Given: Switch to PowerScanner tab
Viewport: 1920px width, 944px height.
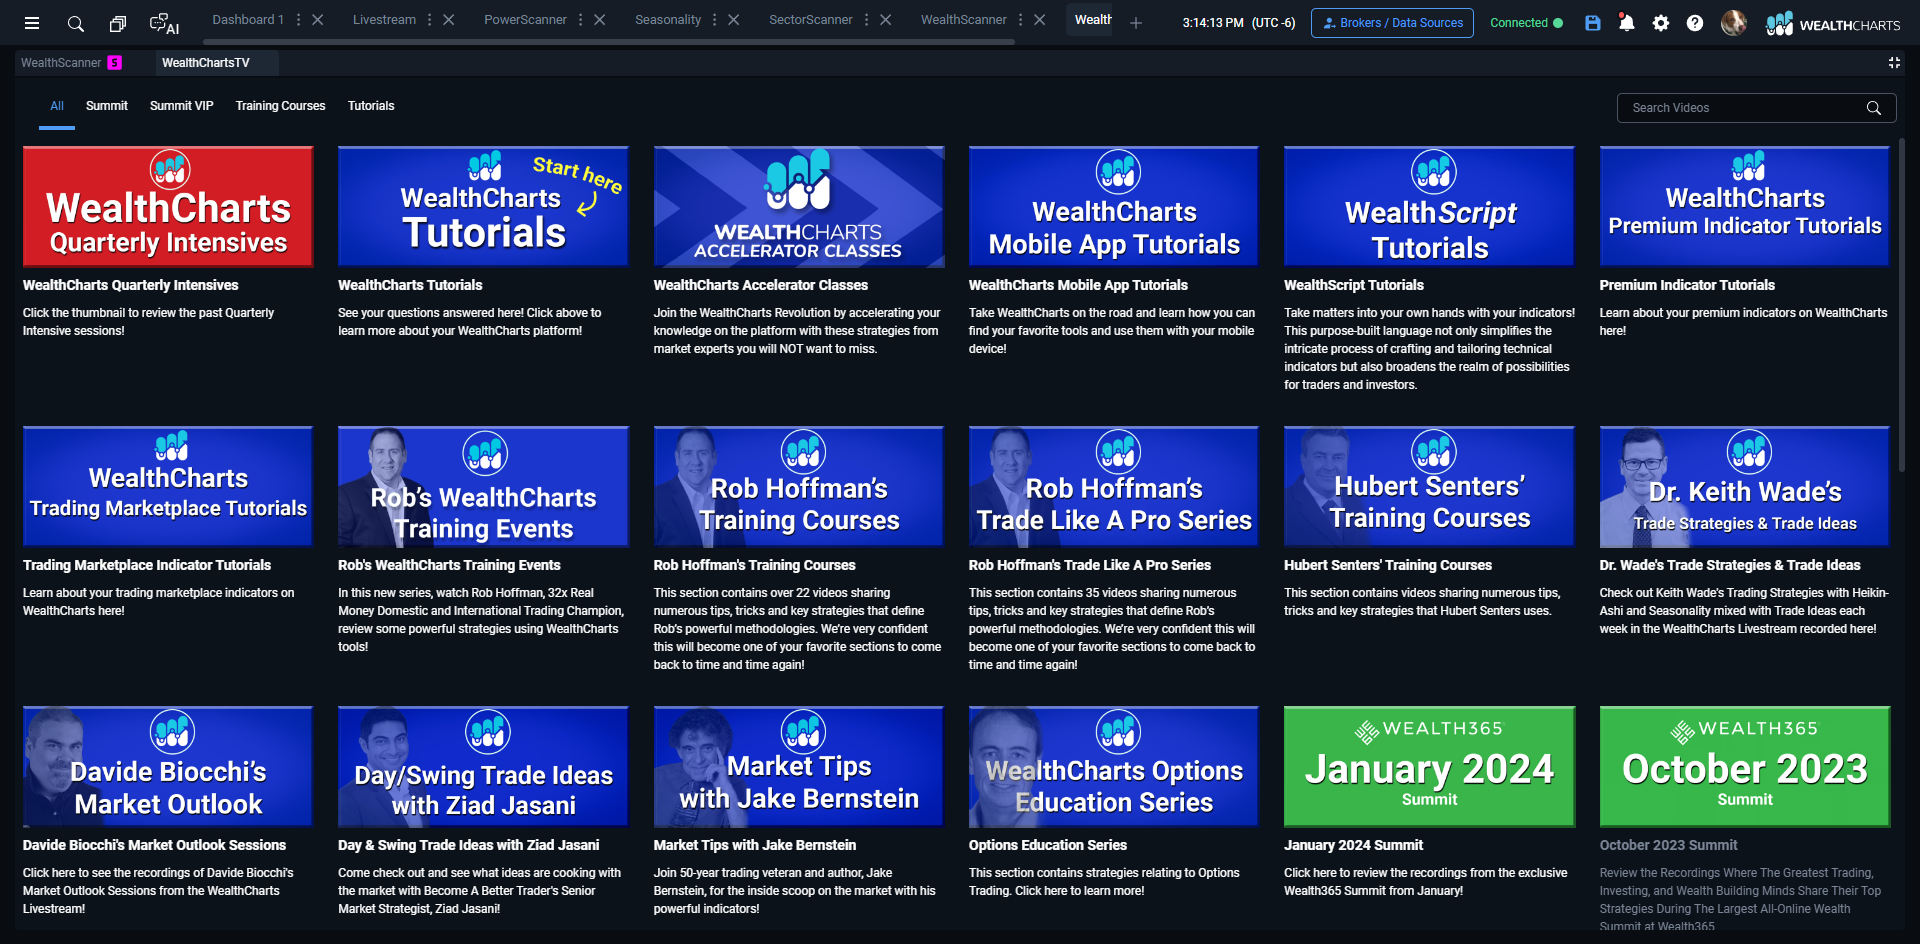Looking at the screenshot, I should tap(525, 20).
